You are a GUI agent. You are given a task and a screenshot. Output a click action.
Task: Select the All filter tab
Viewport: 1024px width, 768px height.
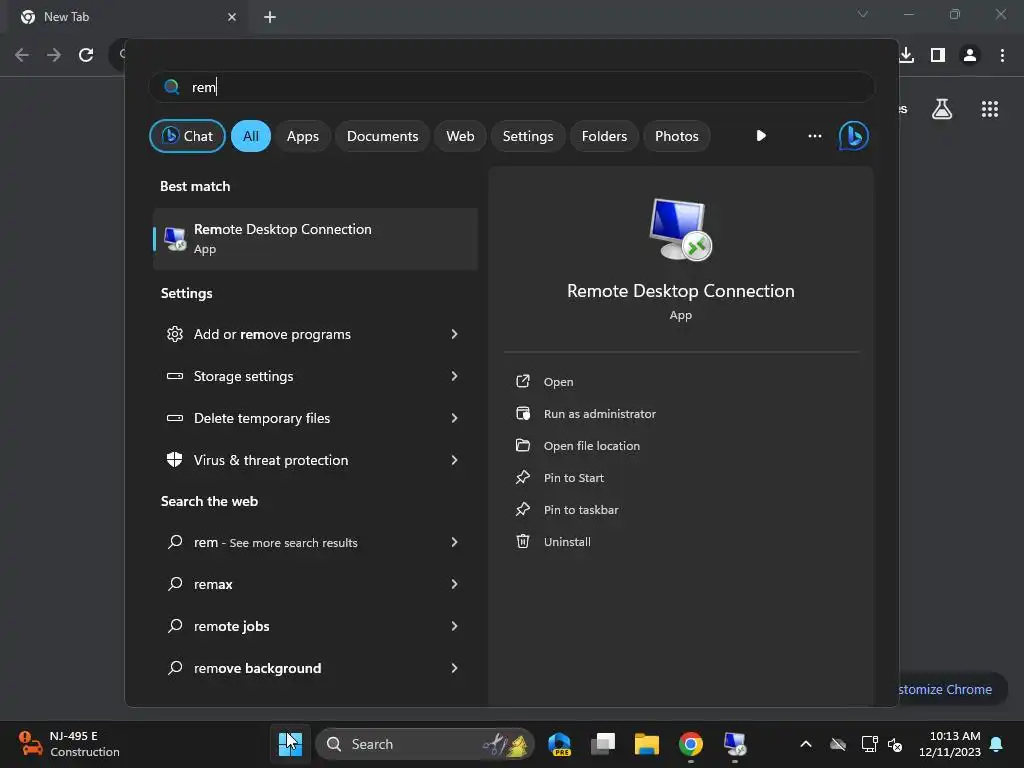[x=251, y=136]
